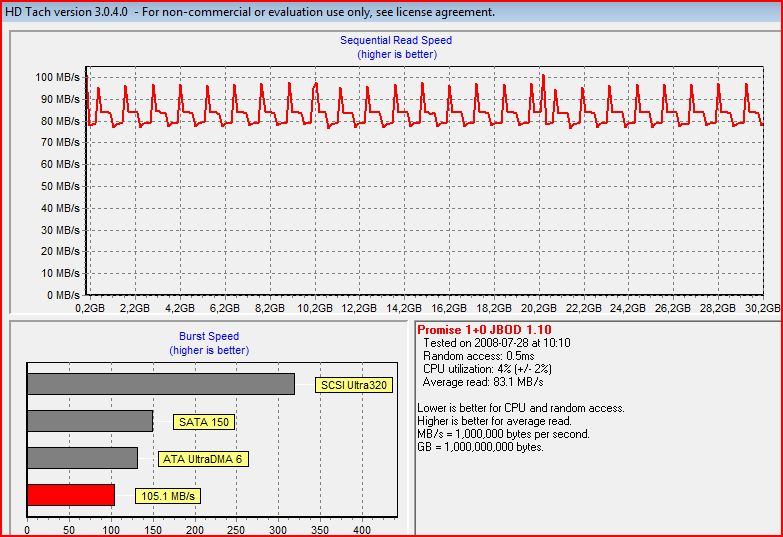Click the 50 MB/s axis label
783x537 pixels.
point(60,186)
